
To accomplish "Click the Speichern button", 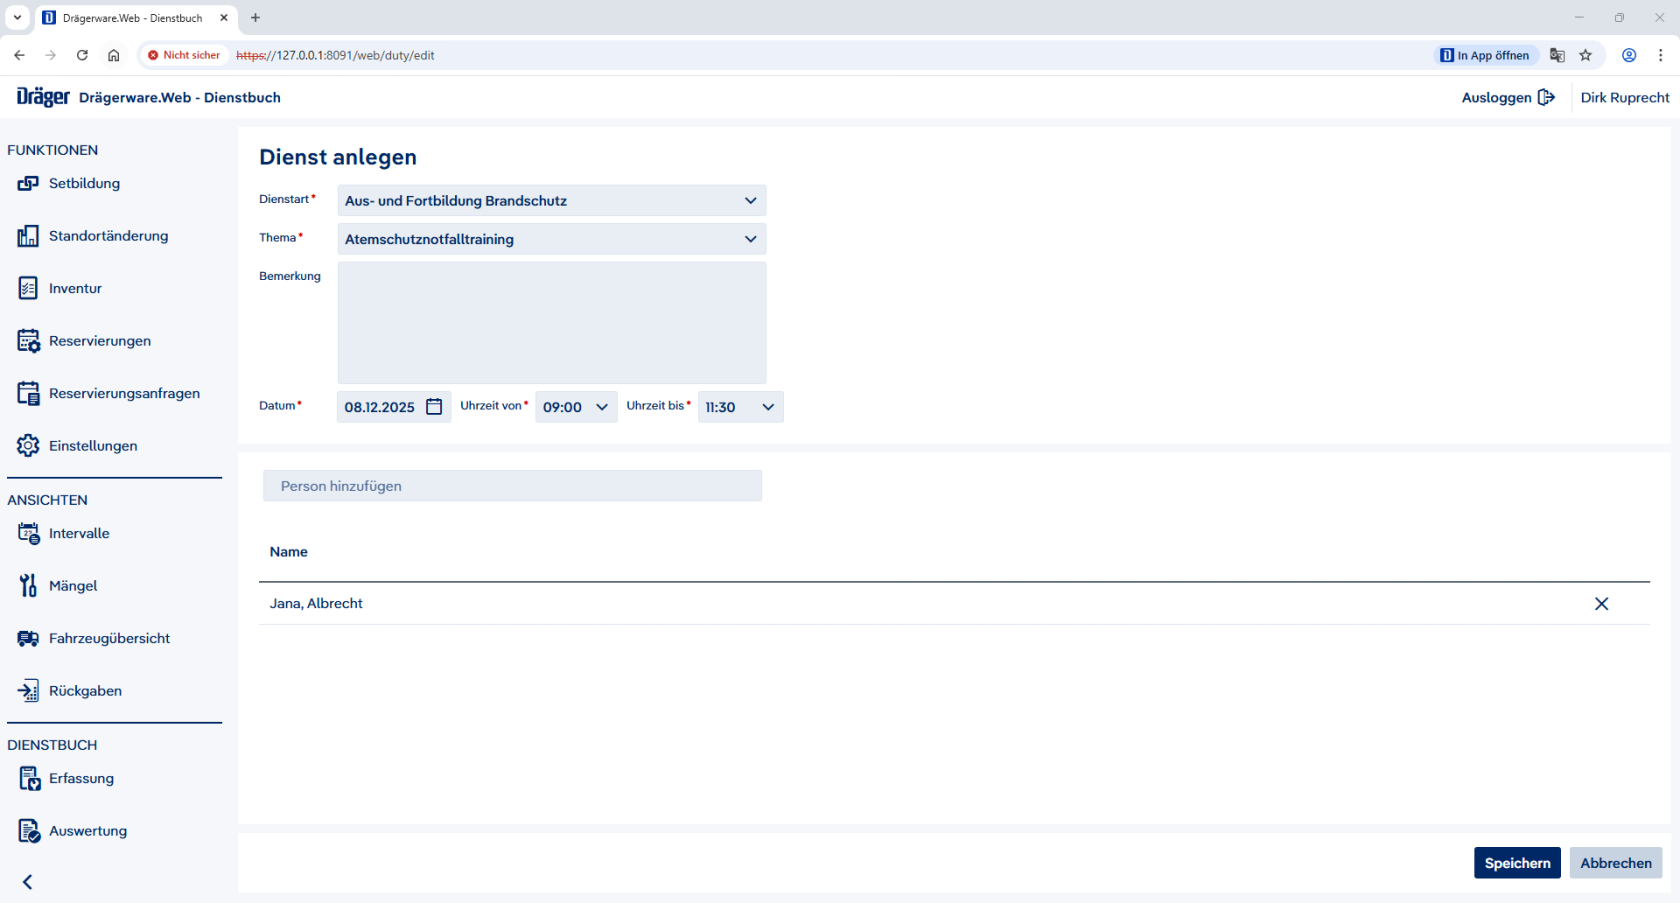I will tap(1516, 863).
